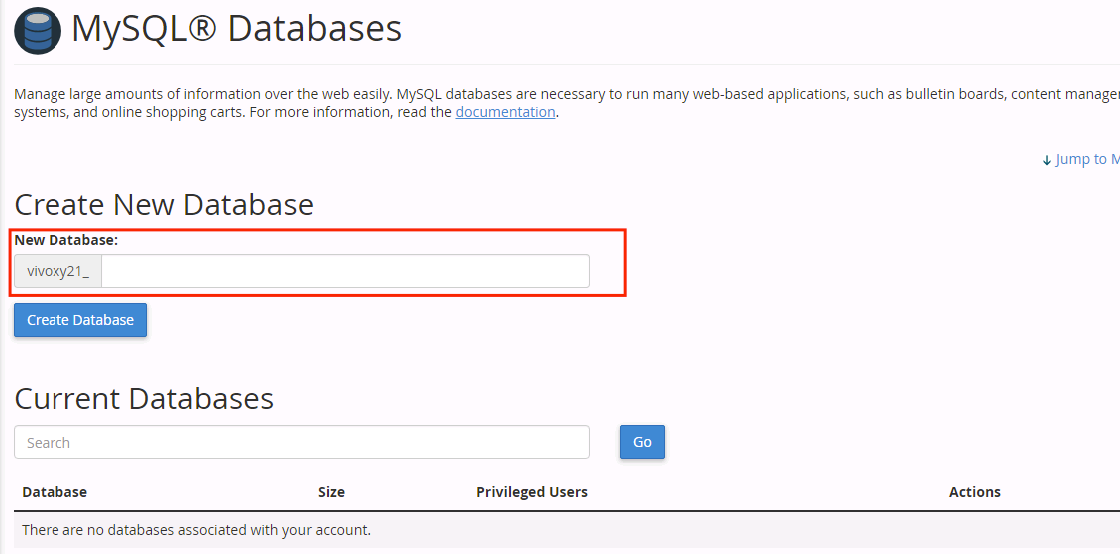Click the Go search button
Screen dimensions: 1120x554
642,442
